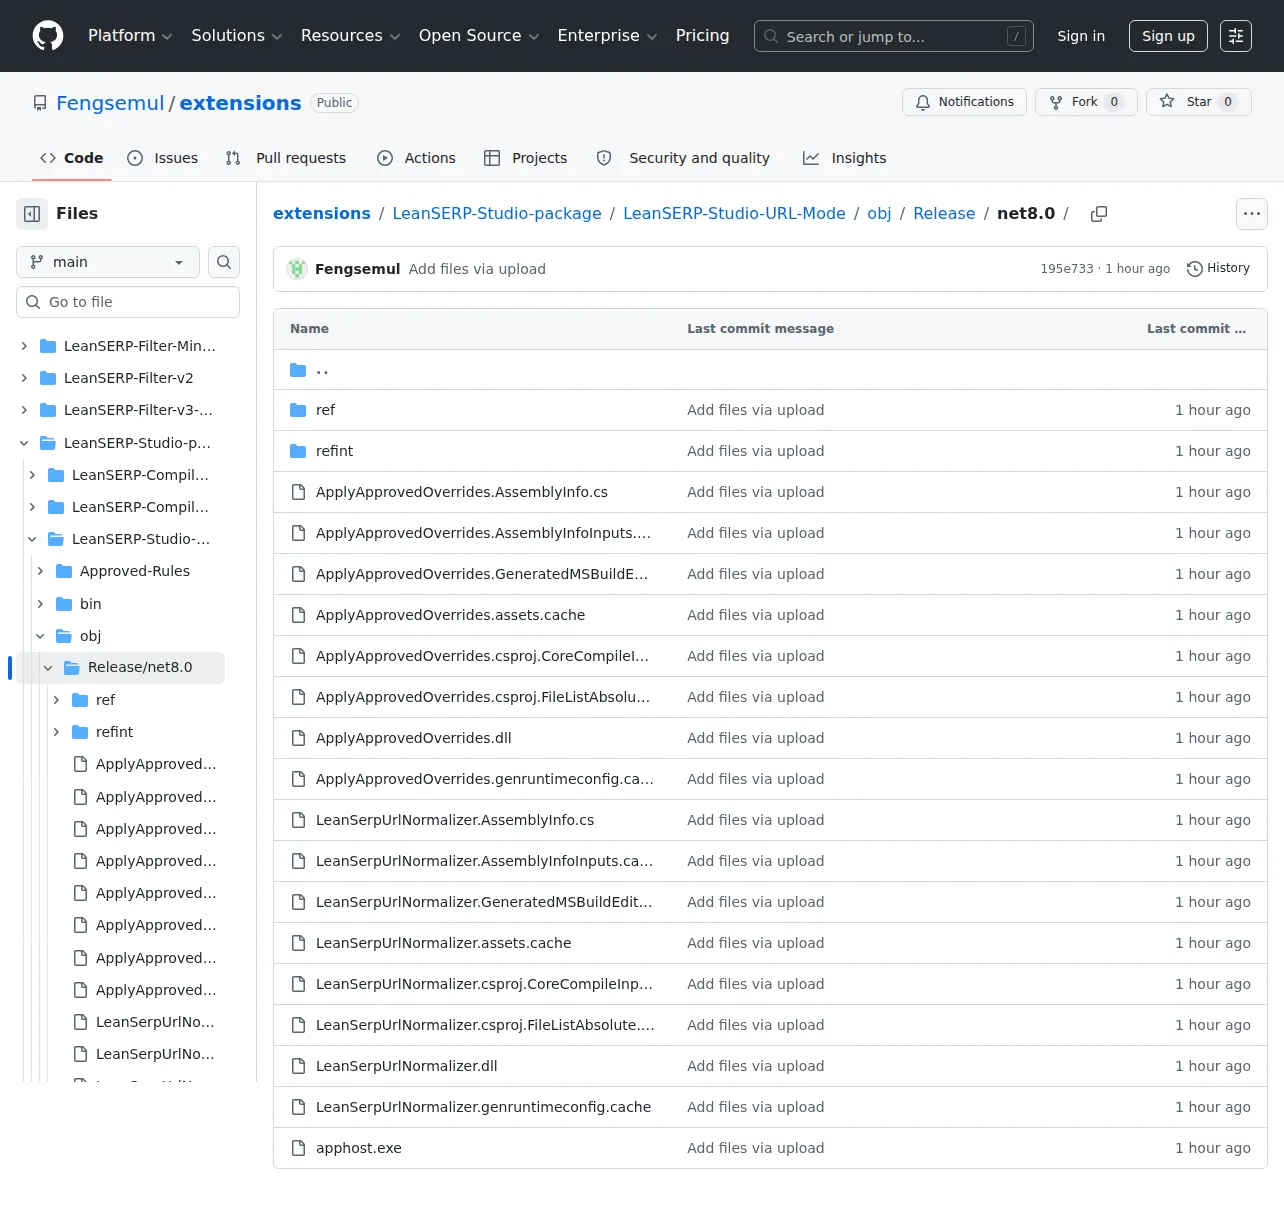Click the parent directory folder icon
The image size is (1284, 1217).
(x=298, y=370)
